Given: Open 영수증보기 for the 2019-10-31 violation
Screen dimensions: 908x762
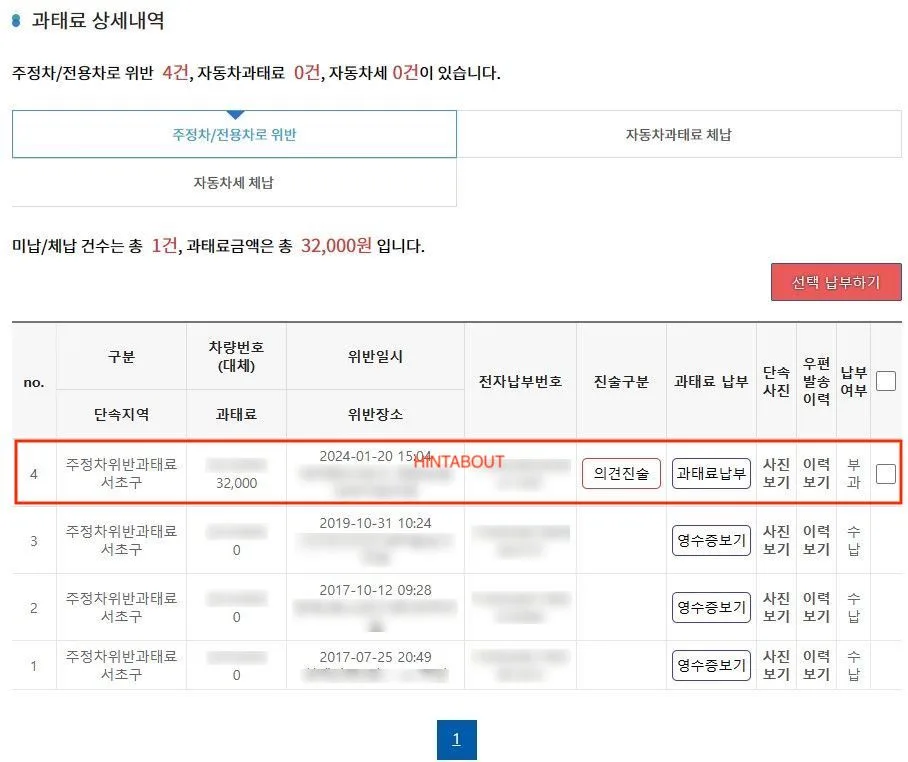Looking at the screenshot, I should point(711,540).
